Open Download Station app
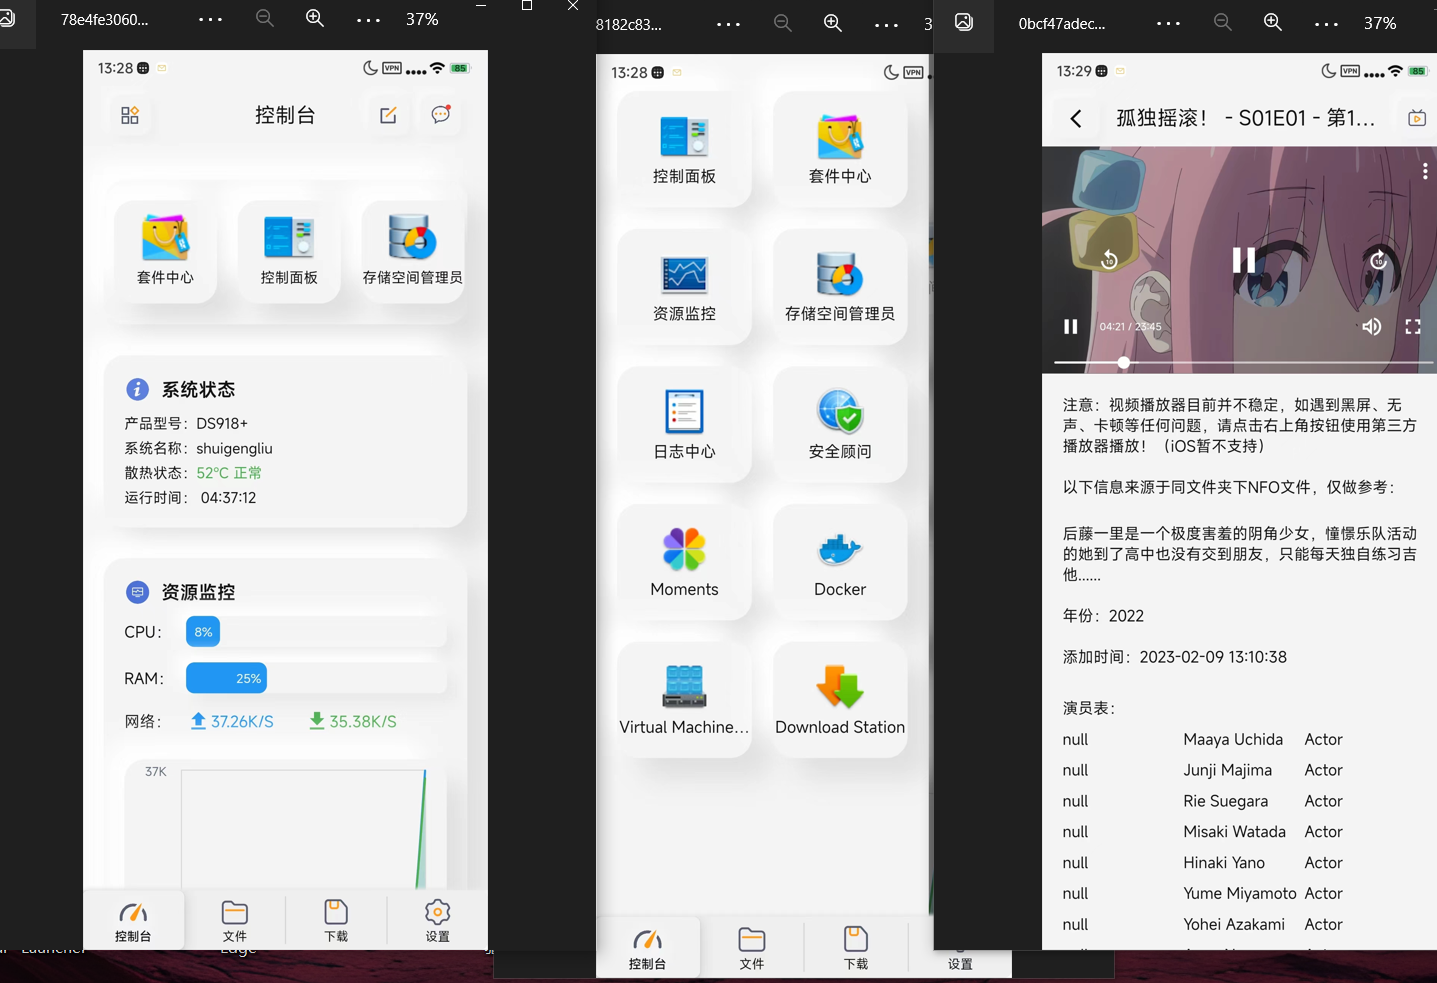This screenshot has width=1437, height=983. [840, 699]
